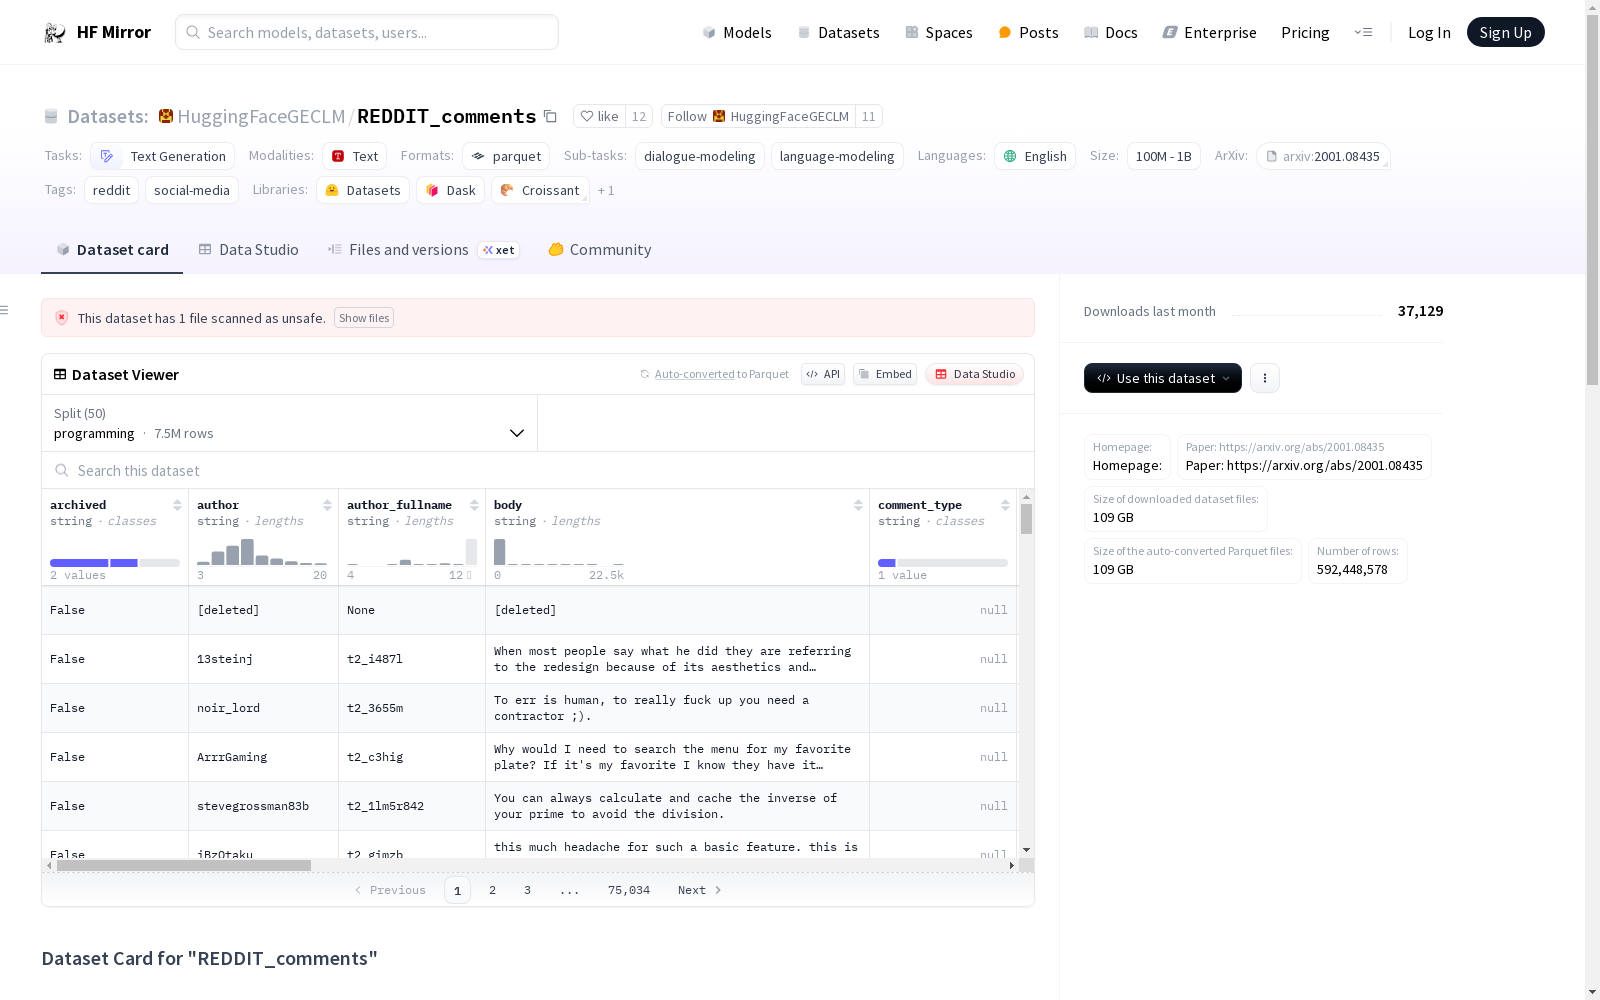Sort the author column
The width and height of the screenshot is (1600, 1000).
(x=327, y=505)
